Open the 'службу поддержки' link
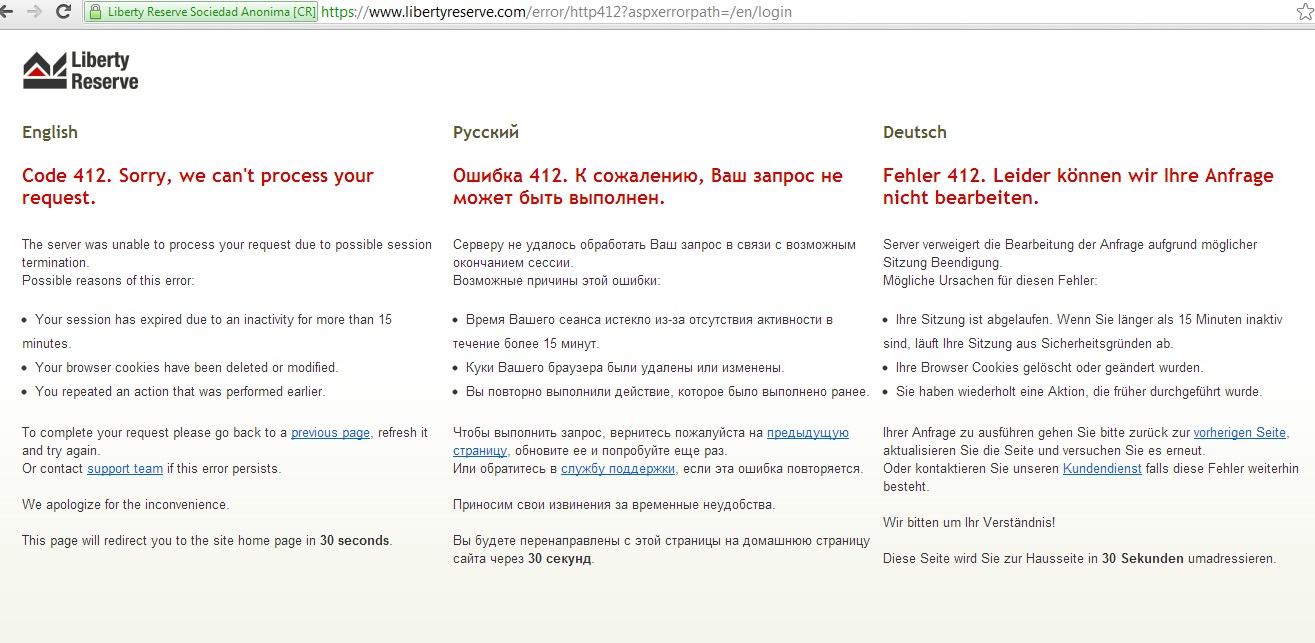Viewport: 1315px width, 643px height. (x=618, y=469)
